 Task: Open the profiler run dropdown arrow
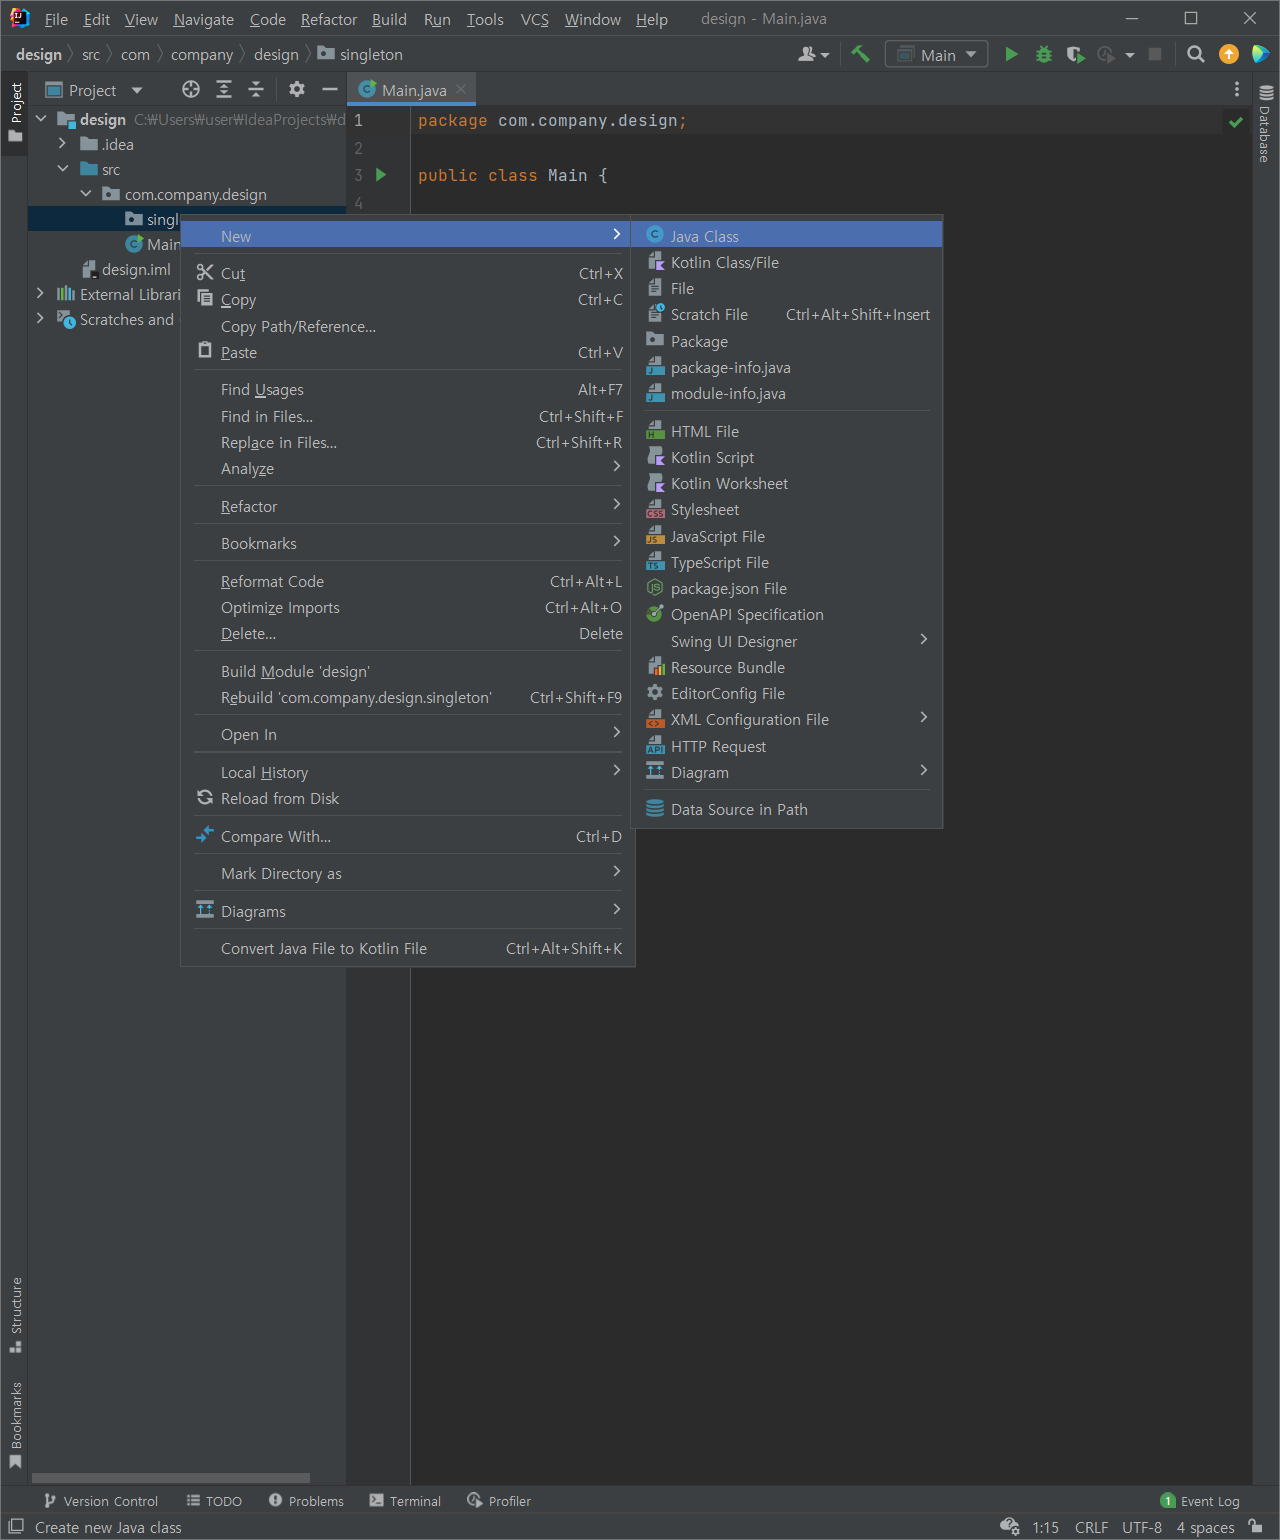click(1130, 55)
